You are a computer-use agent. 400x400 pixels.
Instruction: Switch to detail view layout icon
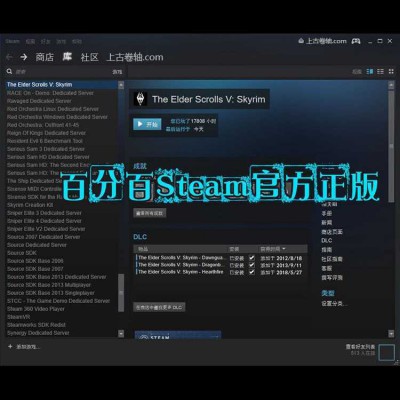pos(370,71)
